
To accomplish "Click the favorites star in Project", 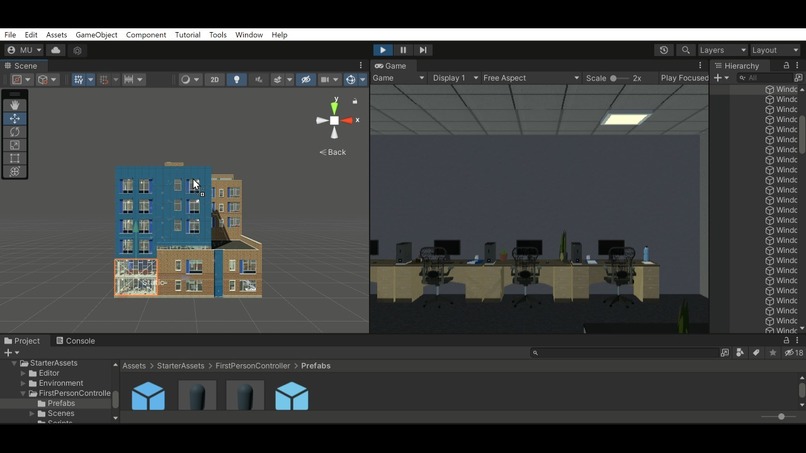I will [x=773, y=352].
